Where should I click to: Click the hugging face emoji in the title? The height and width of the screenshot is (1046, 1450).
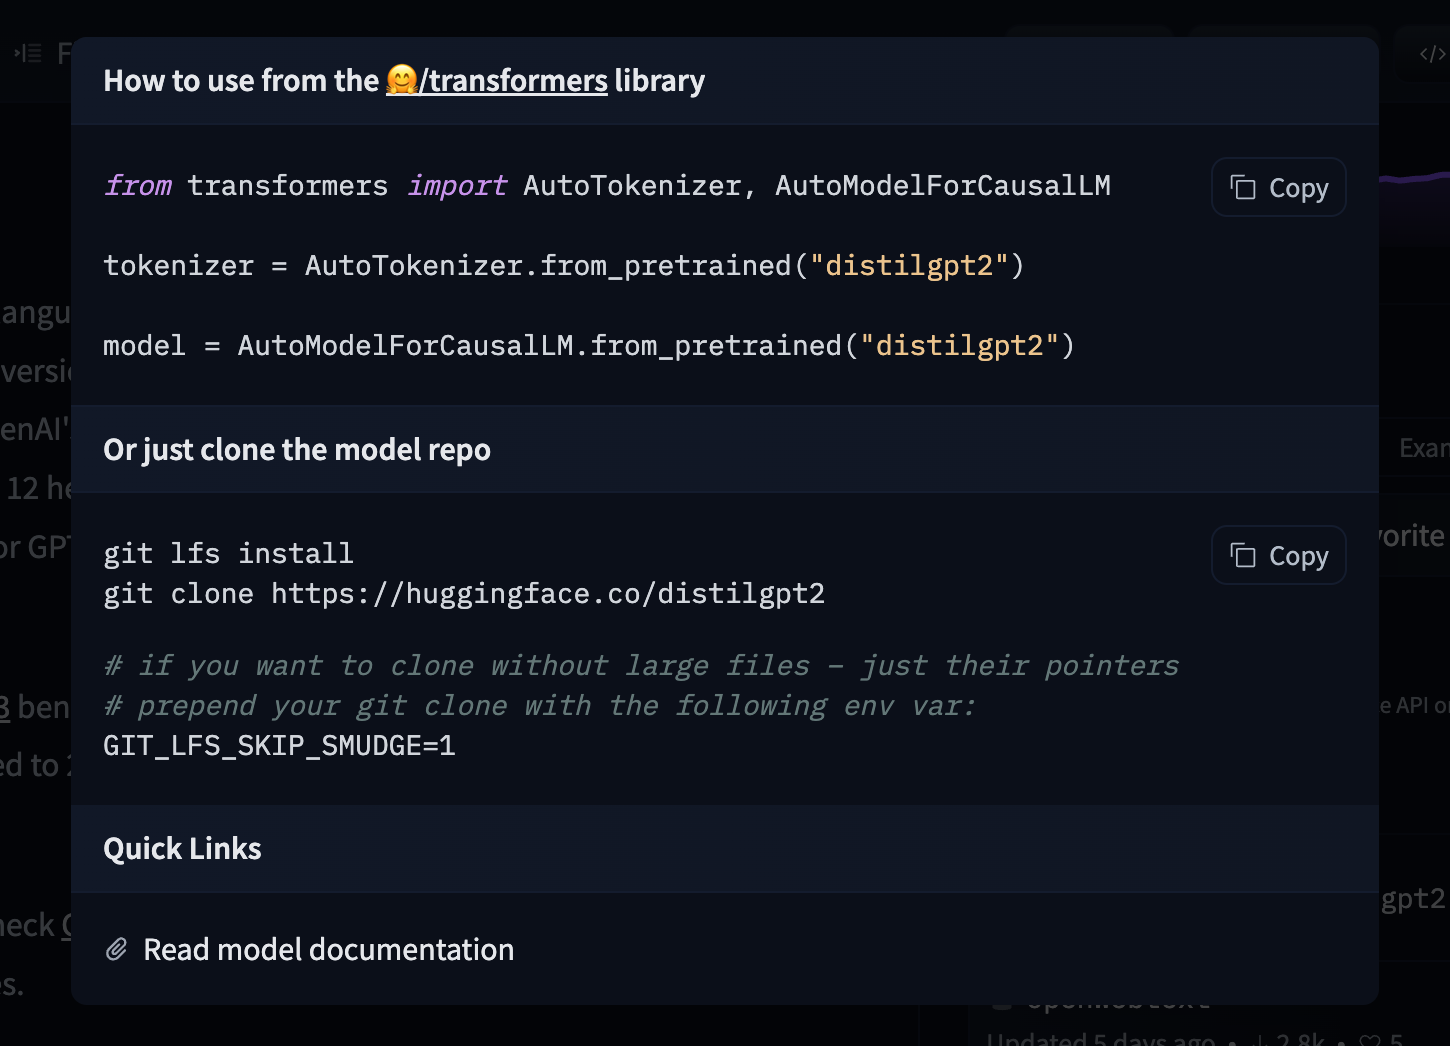401,80
